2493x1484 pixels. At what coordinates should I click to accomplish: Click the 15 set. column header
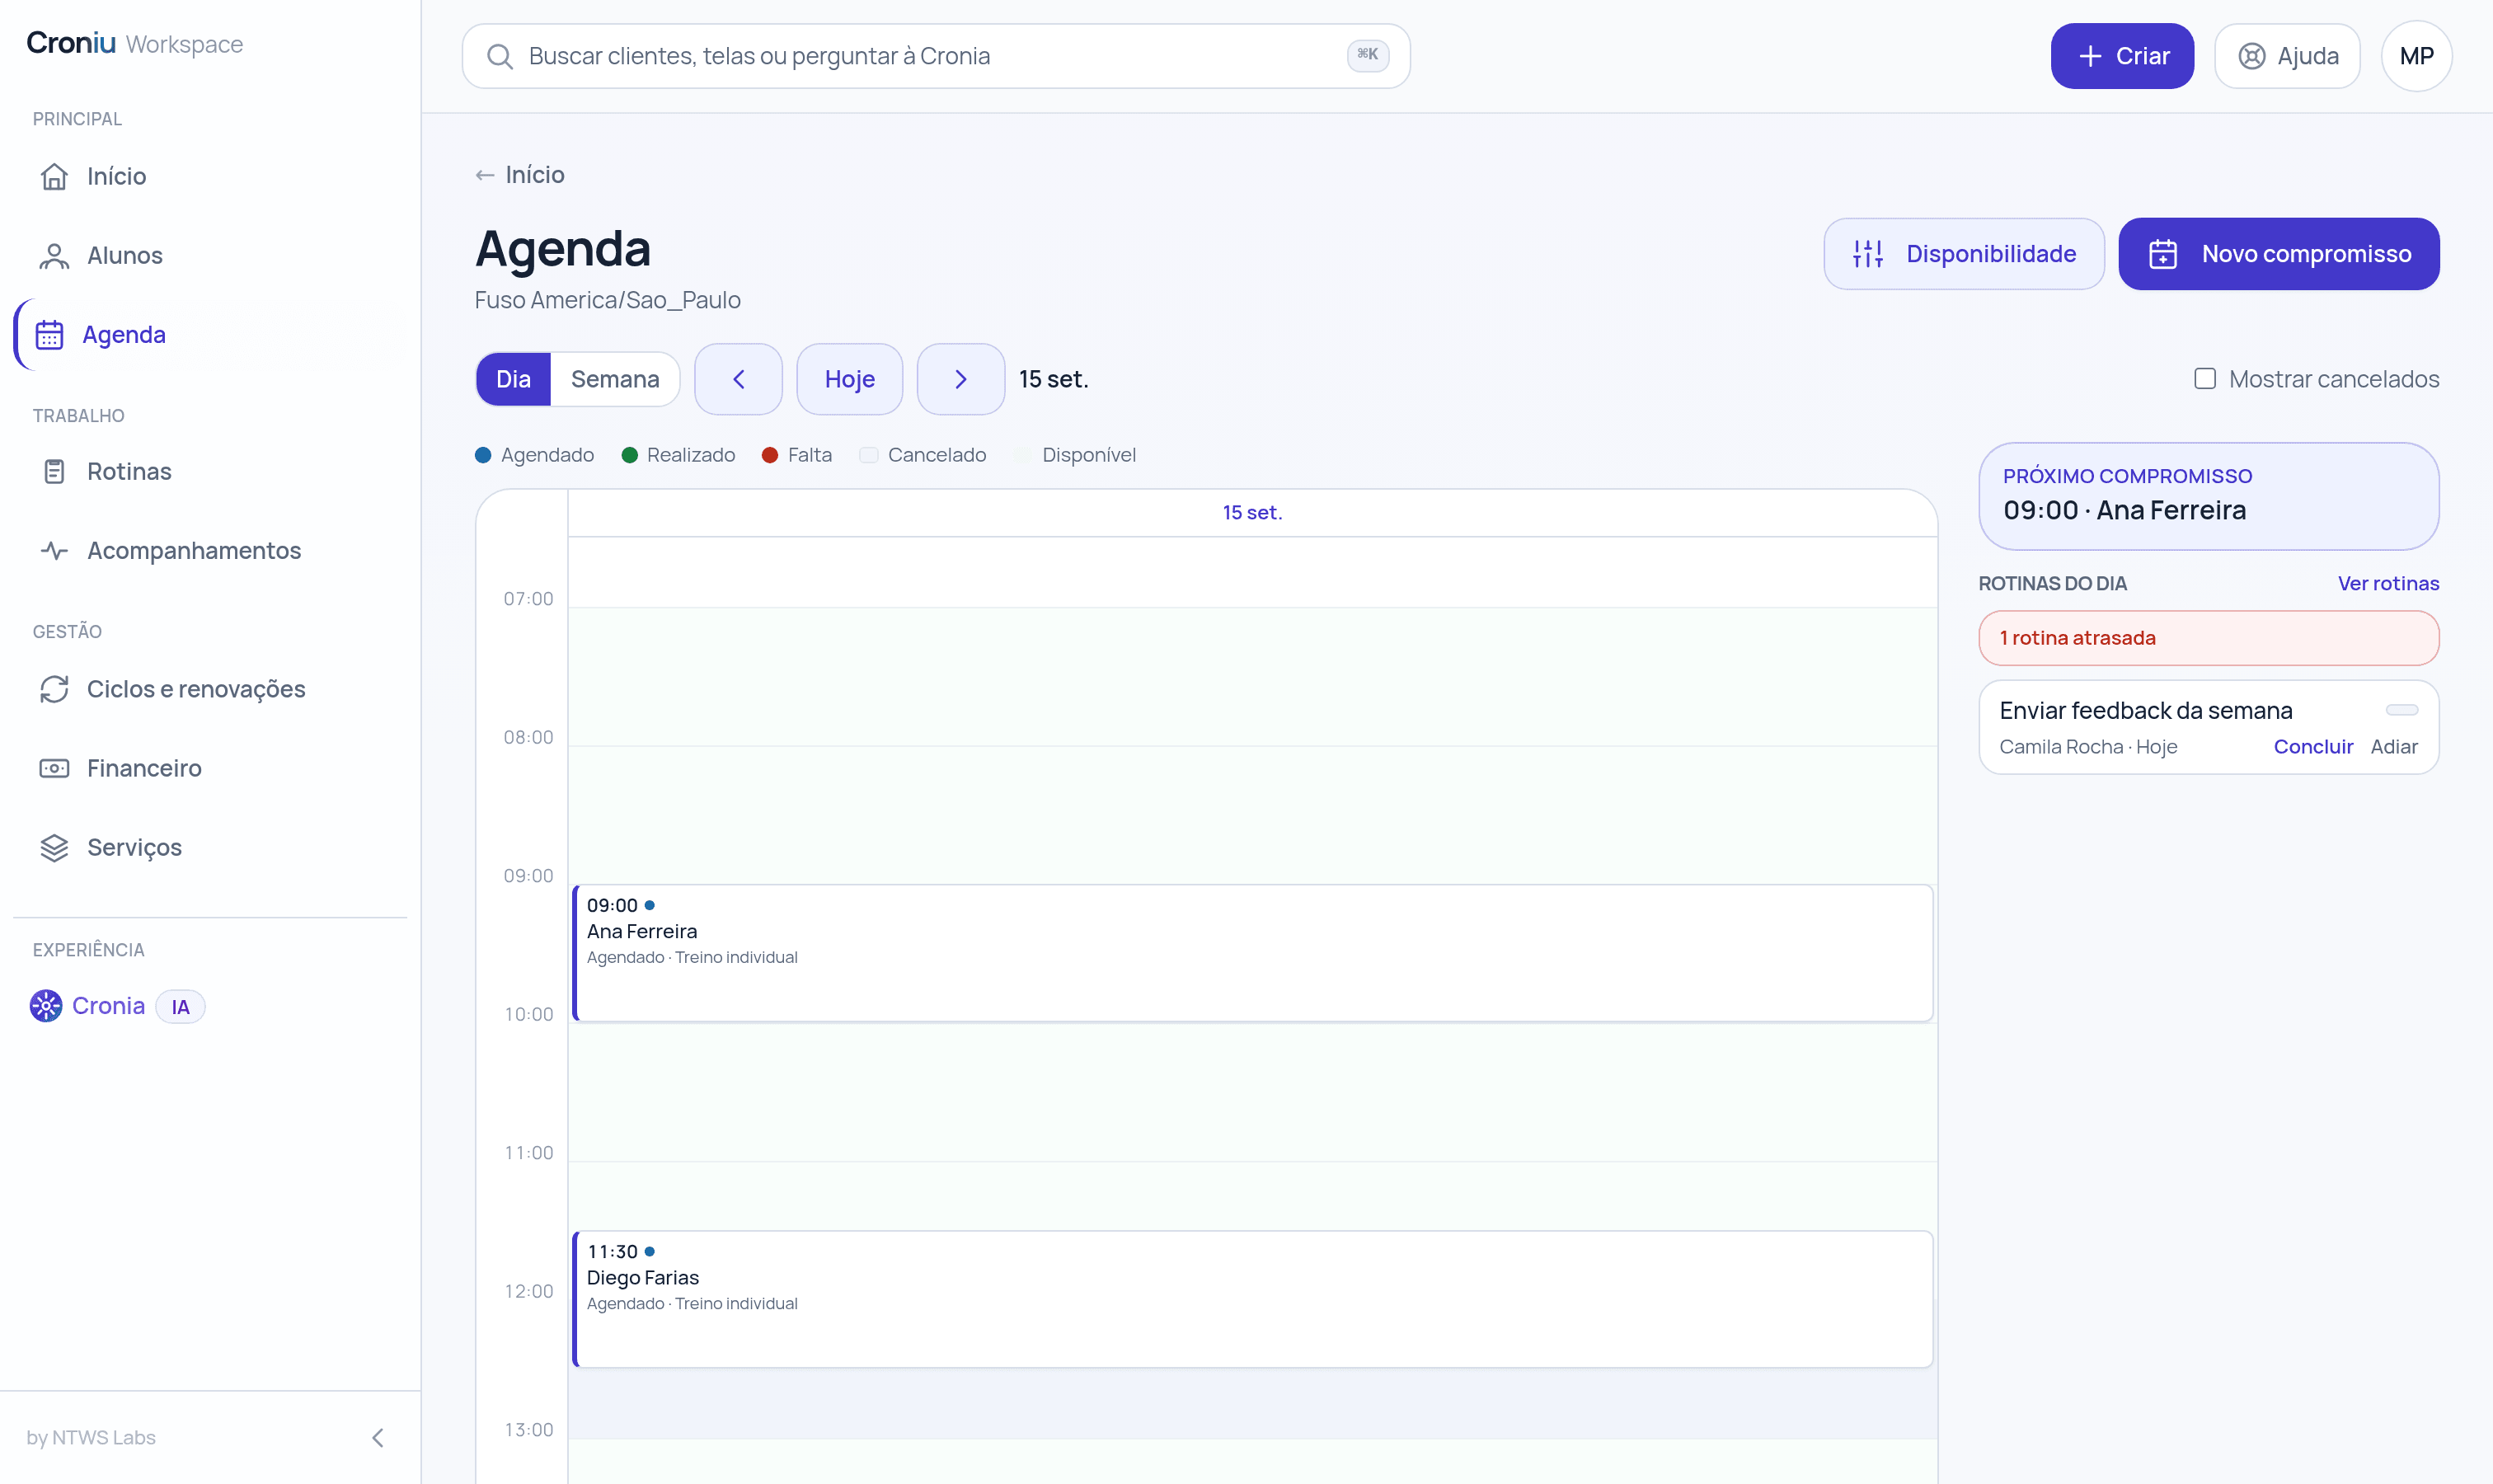click(1252, 512)
